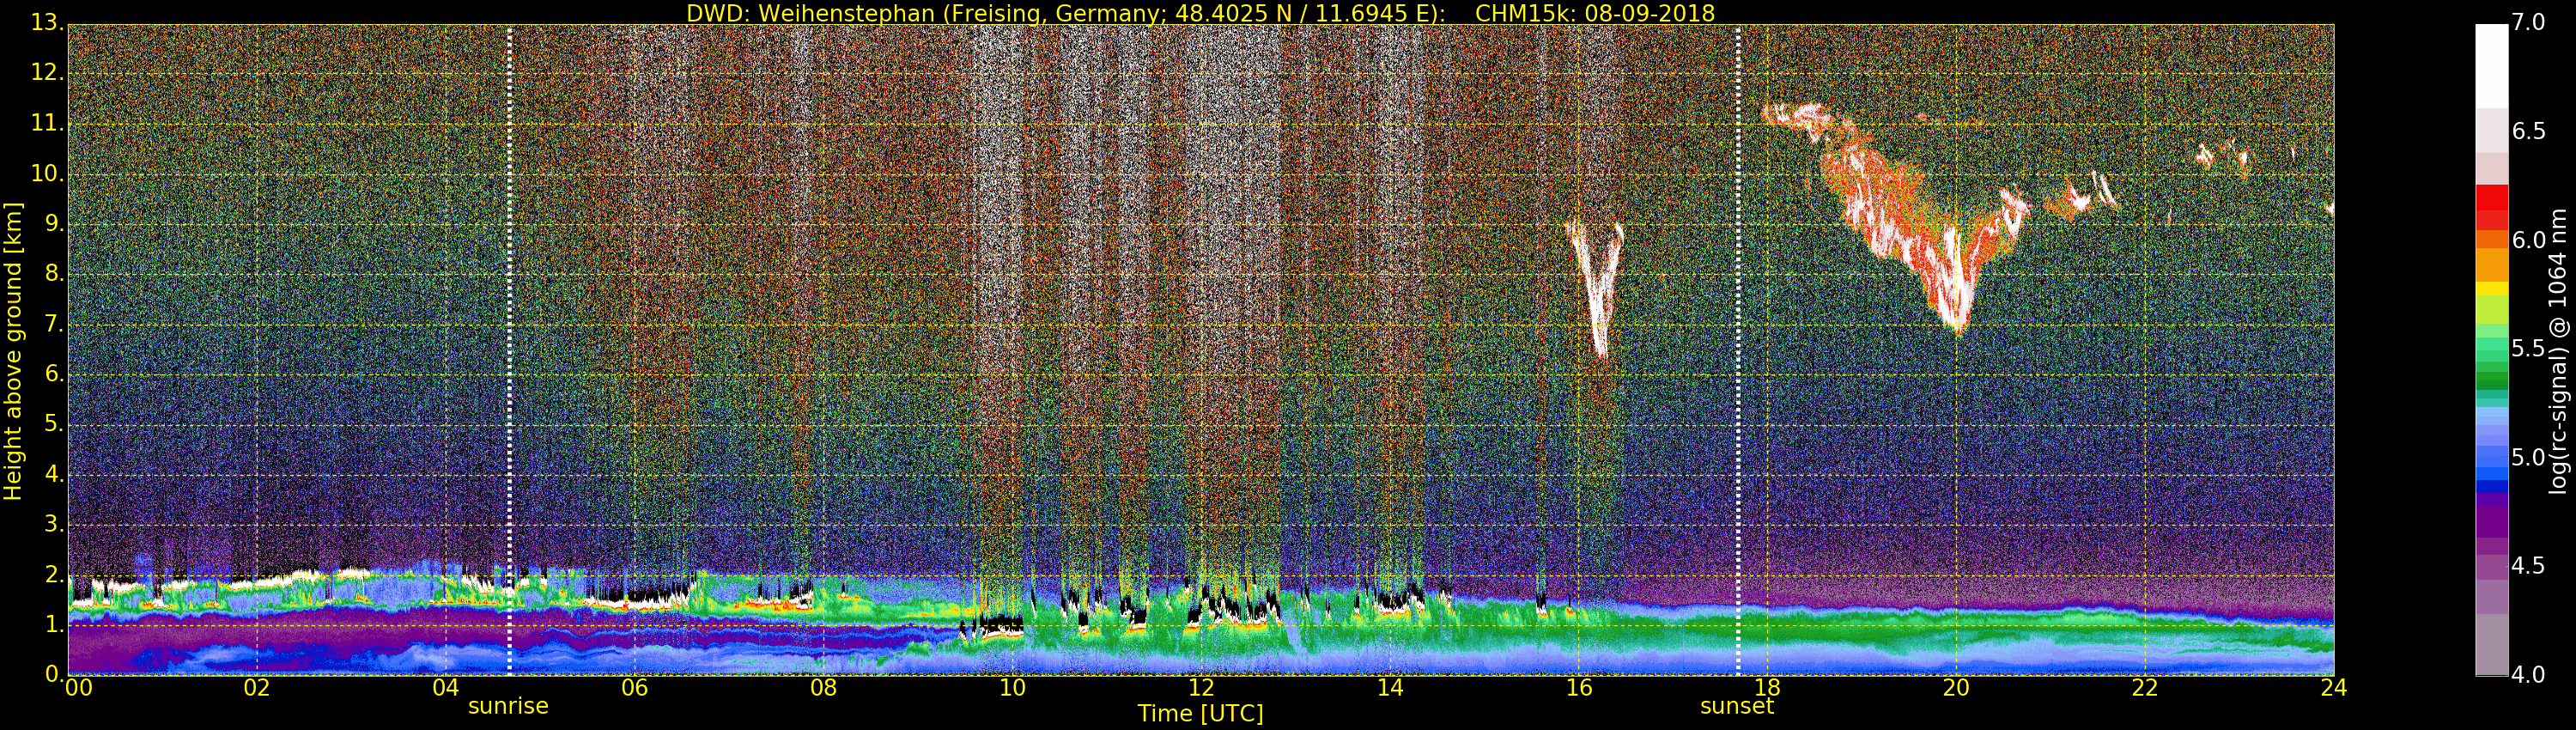
Task: Click the 24 tick on the time axis
Action: (2333, 688)
